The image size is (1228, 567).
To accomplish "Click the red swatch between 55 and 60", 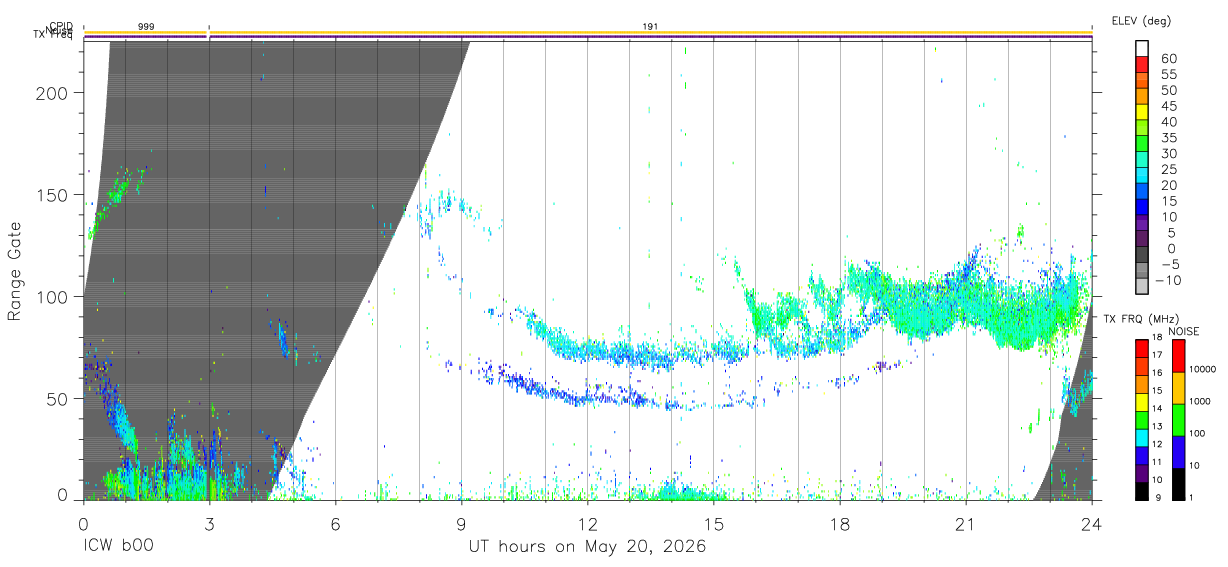I will click(1142, 66).
